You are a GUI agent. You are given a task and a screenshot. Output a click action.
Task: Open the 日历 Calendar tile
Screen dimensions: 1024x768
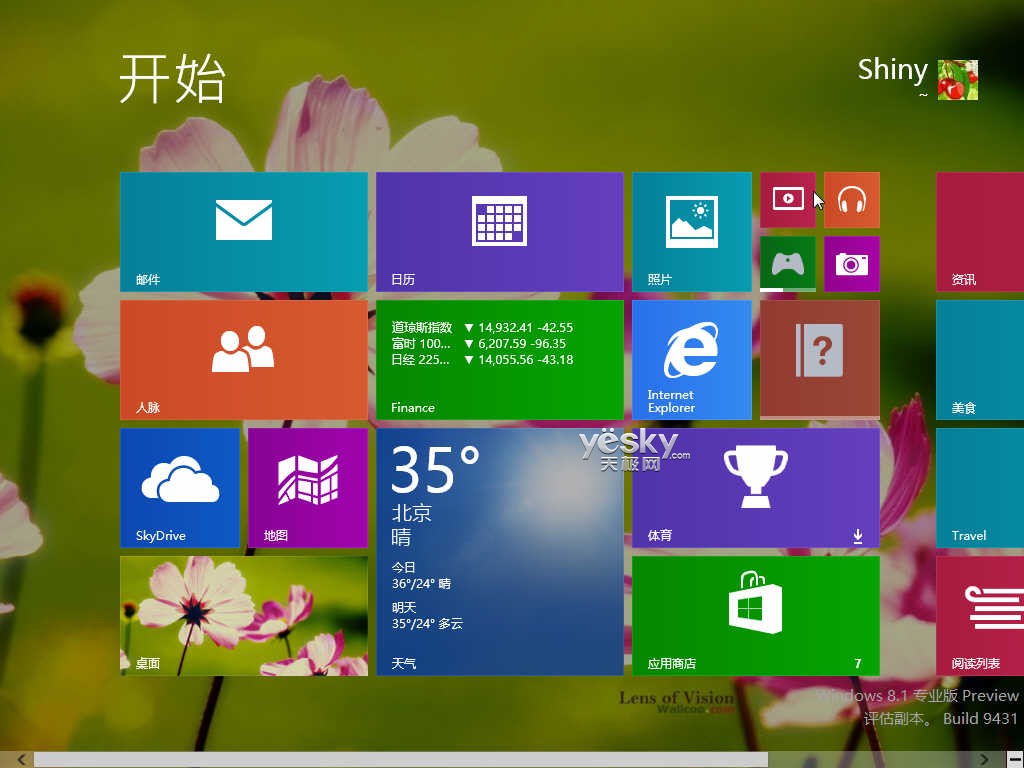point(500,232)
